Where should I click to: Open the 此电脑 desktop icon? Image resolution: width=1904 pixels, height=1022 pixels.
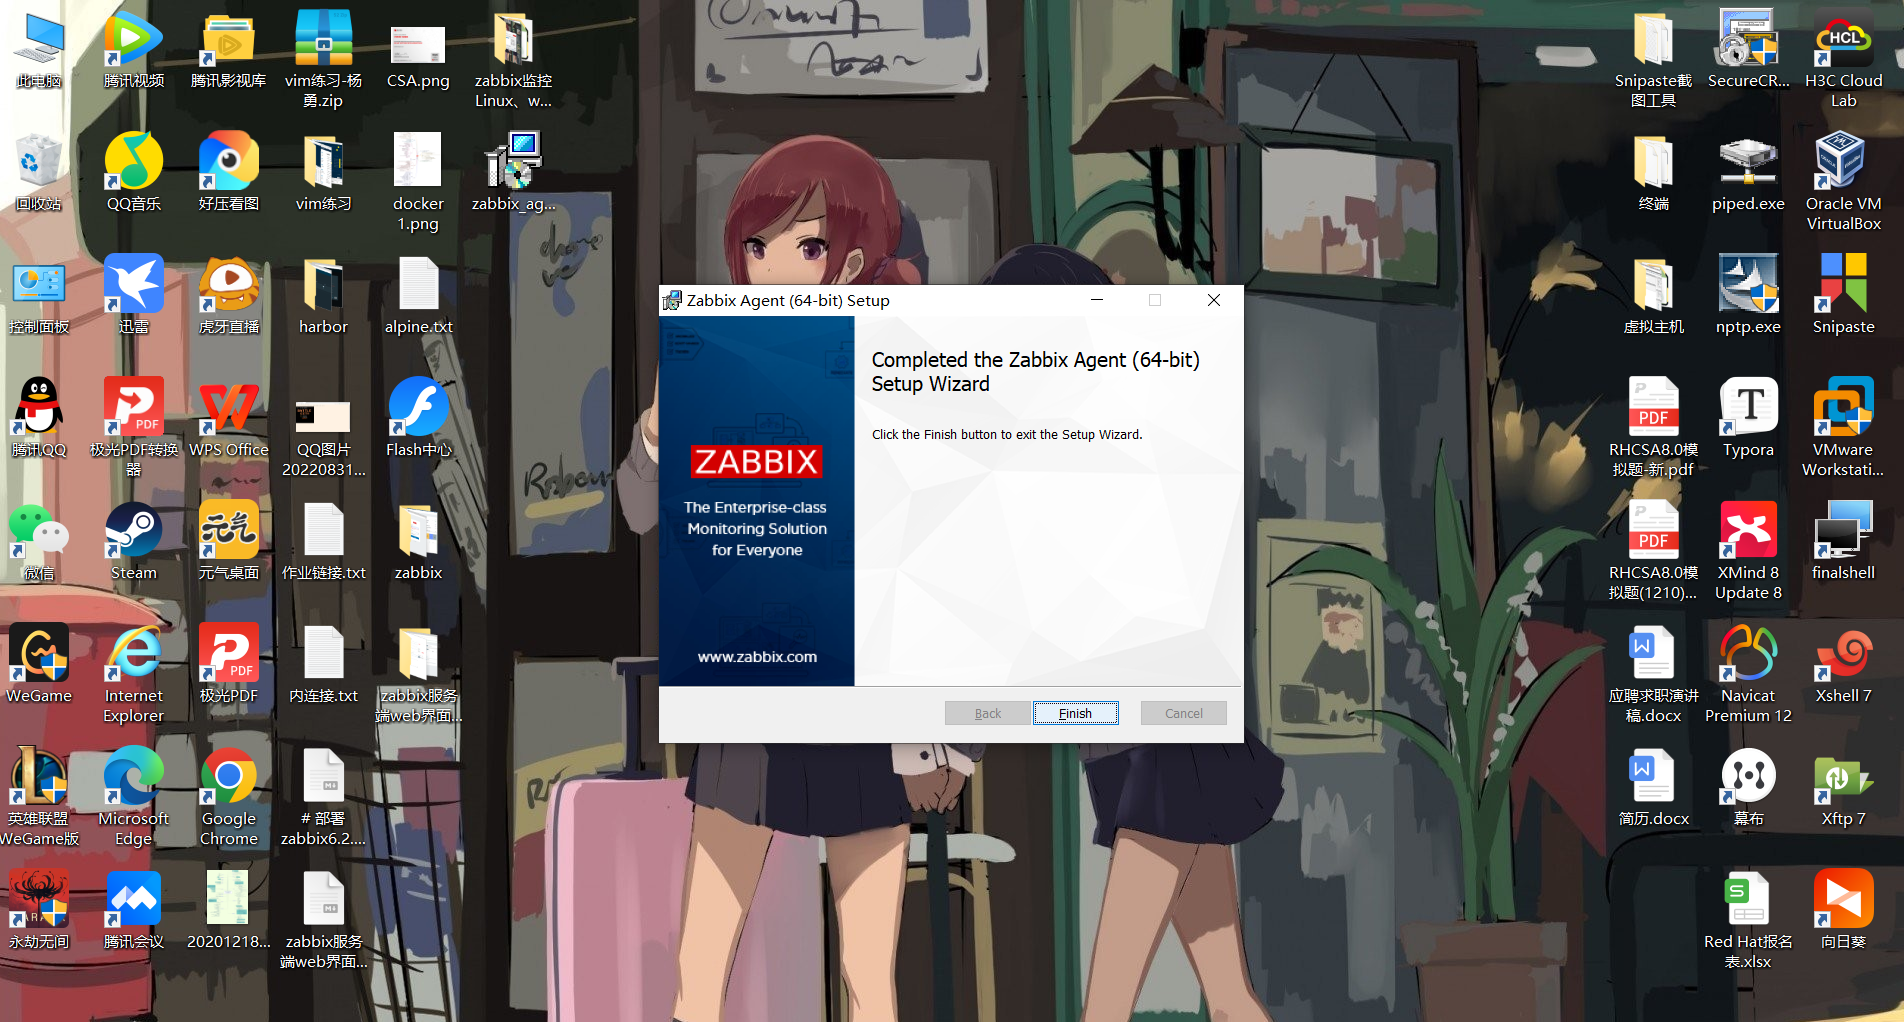click(x=39, y=50)
